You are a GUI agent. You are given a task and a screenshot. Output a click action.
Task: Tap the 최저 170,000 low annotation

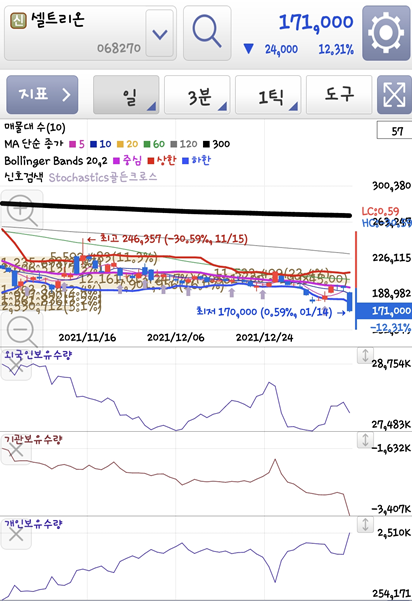(271, 312)
